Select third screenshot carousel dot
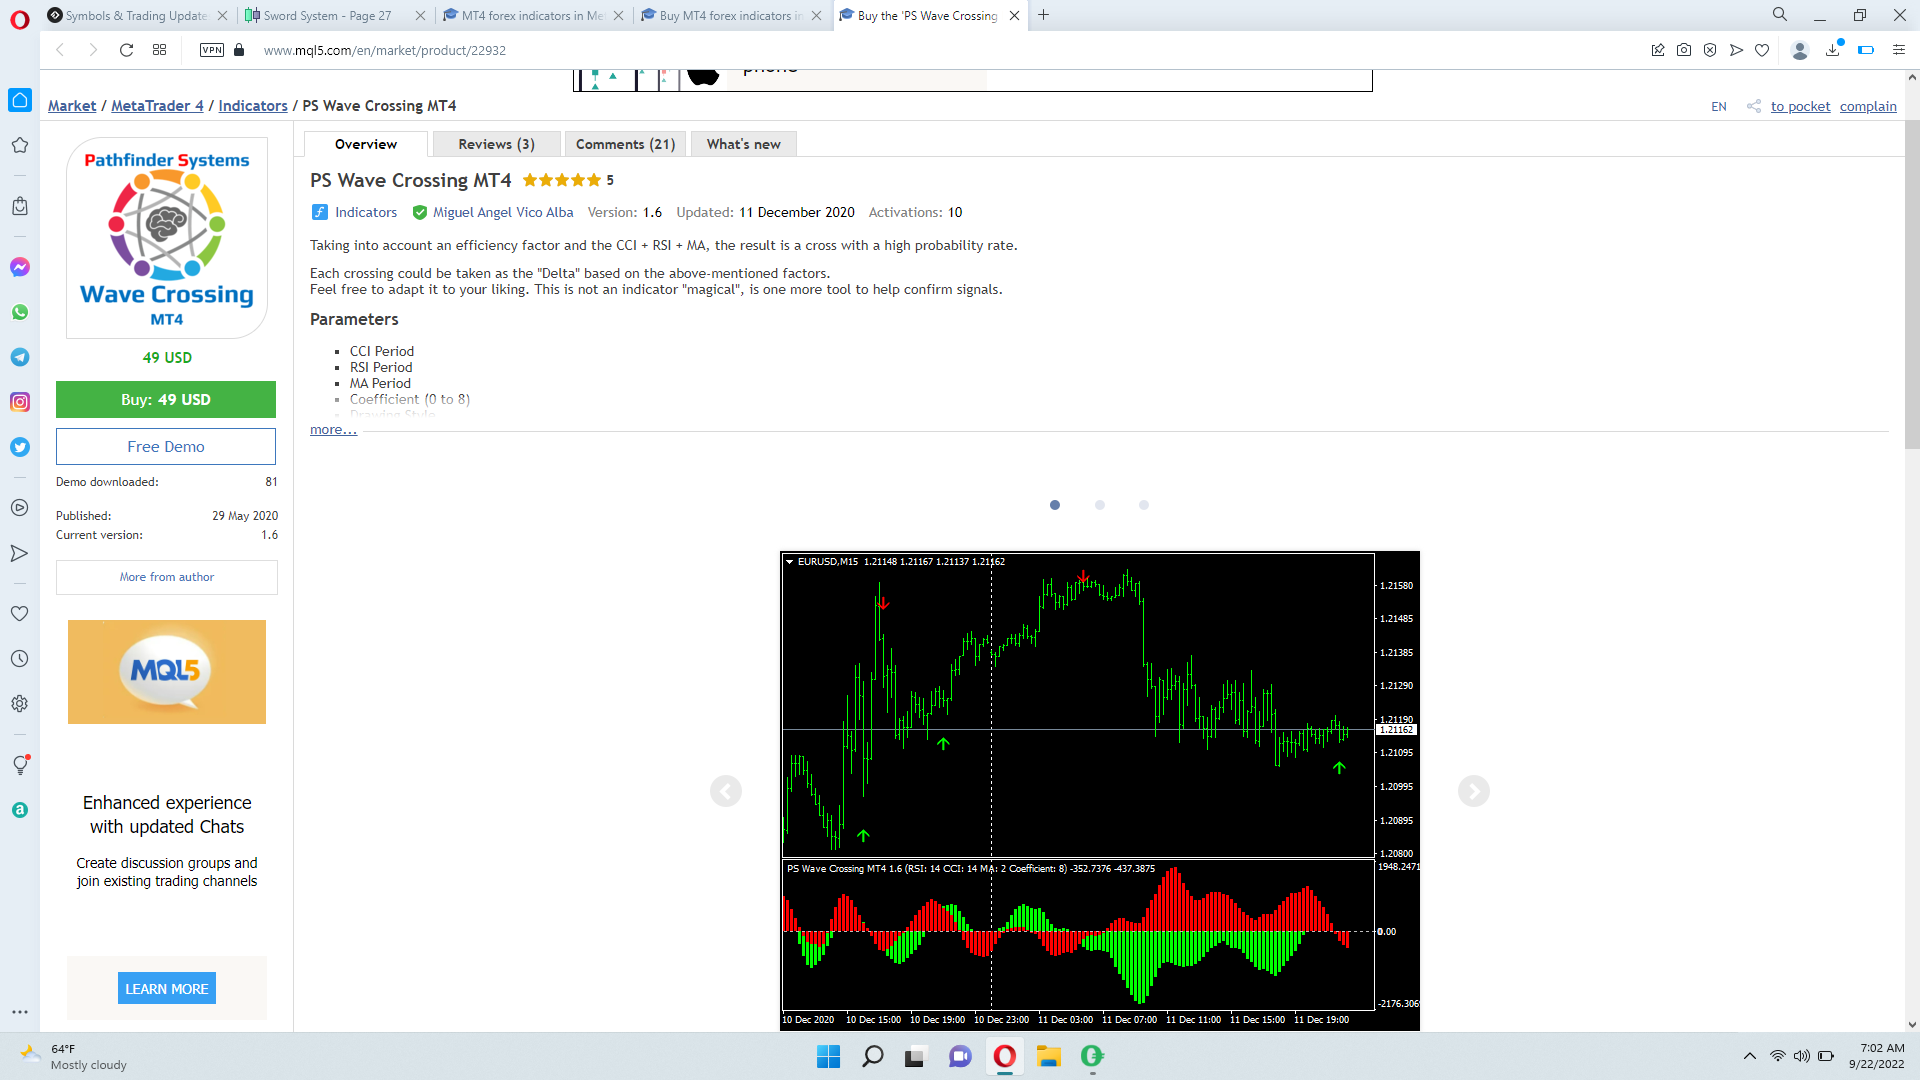 click(1143, 505)
